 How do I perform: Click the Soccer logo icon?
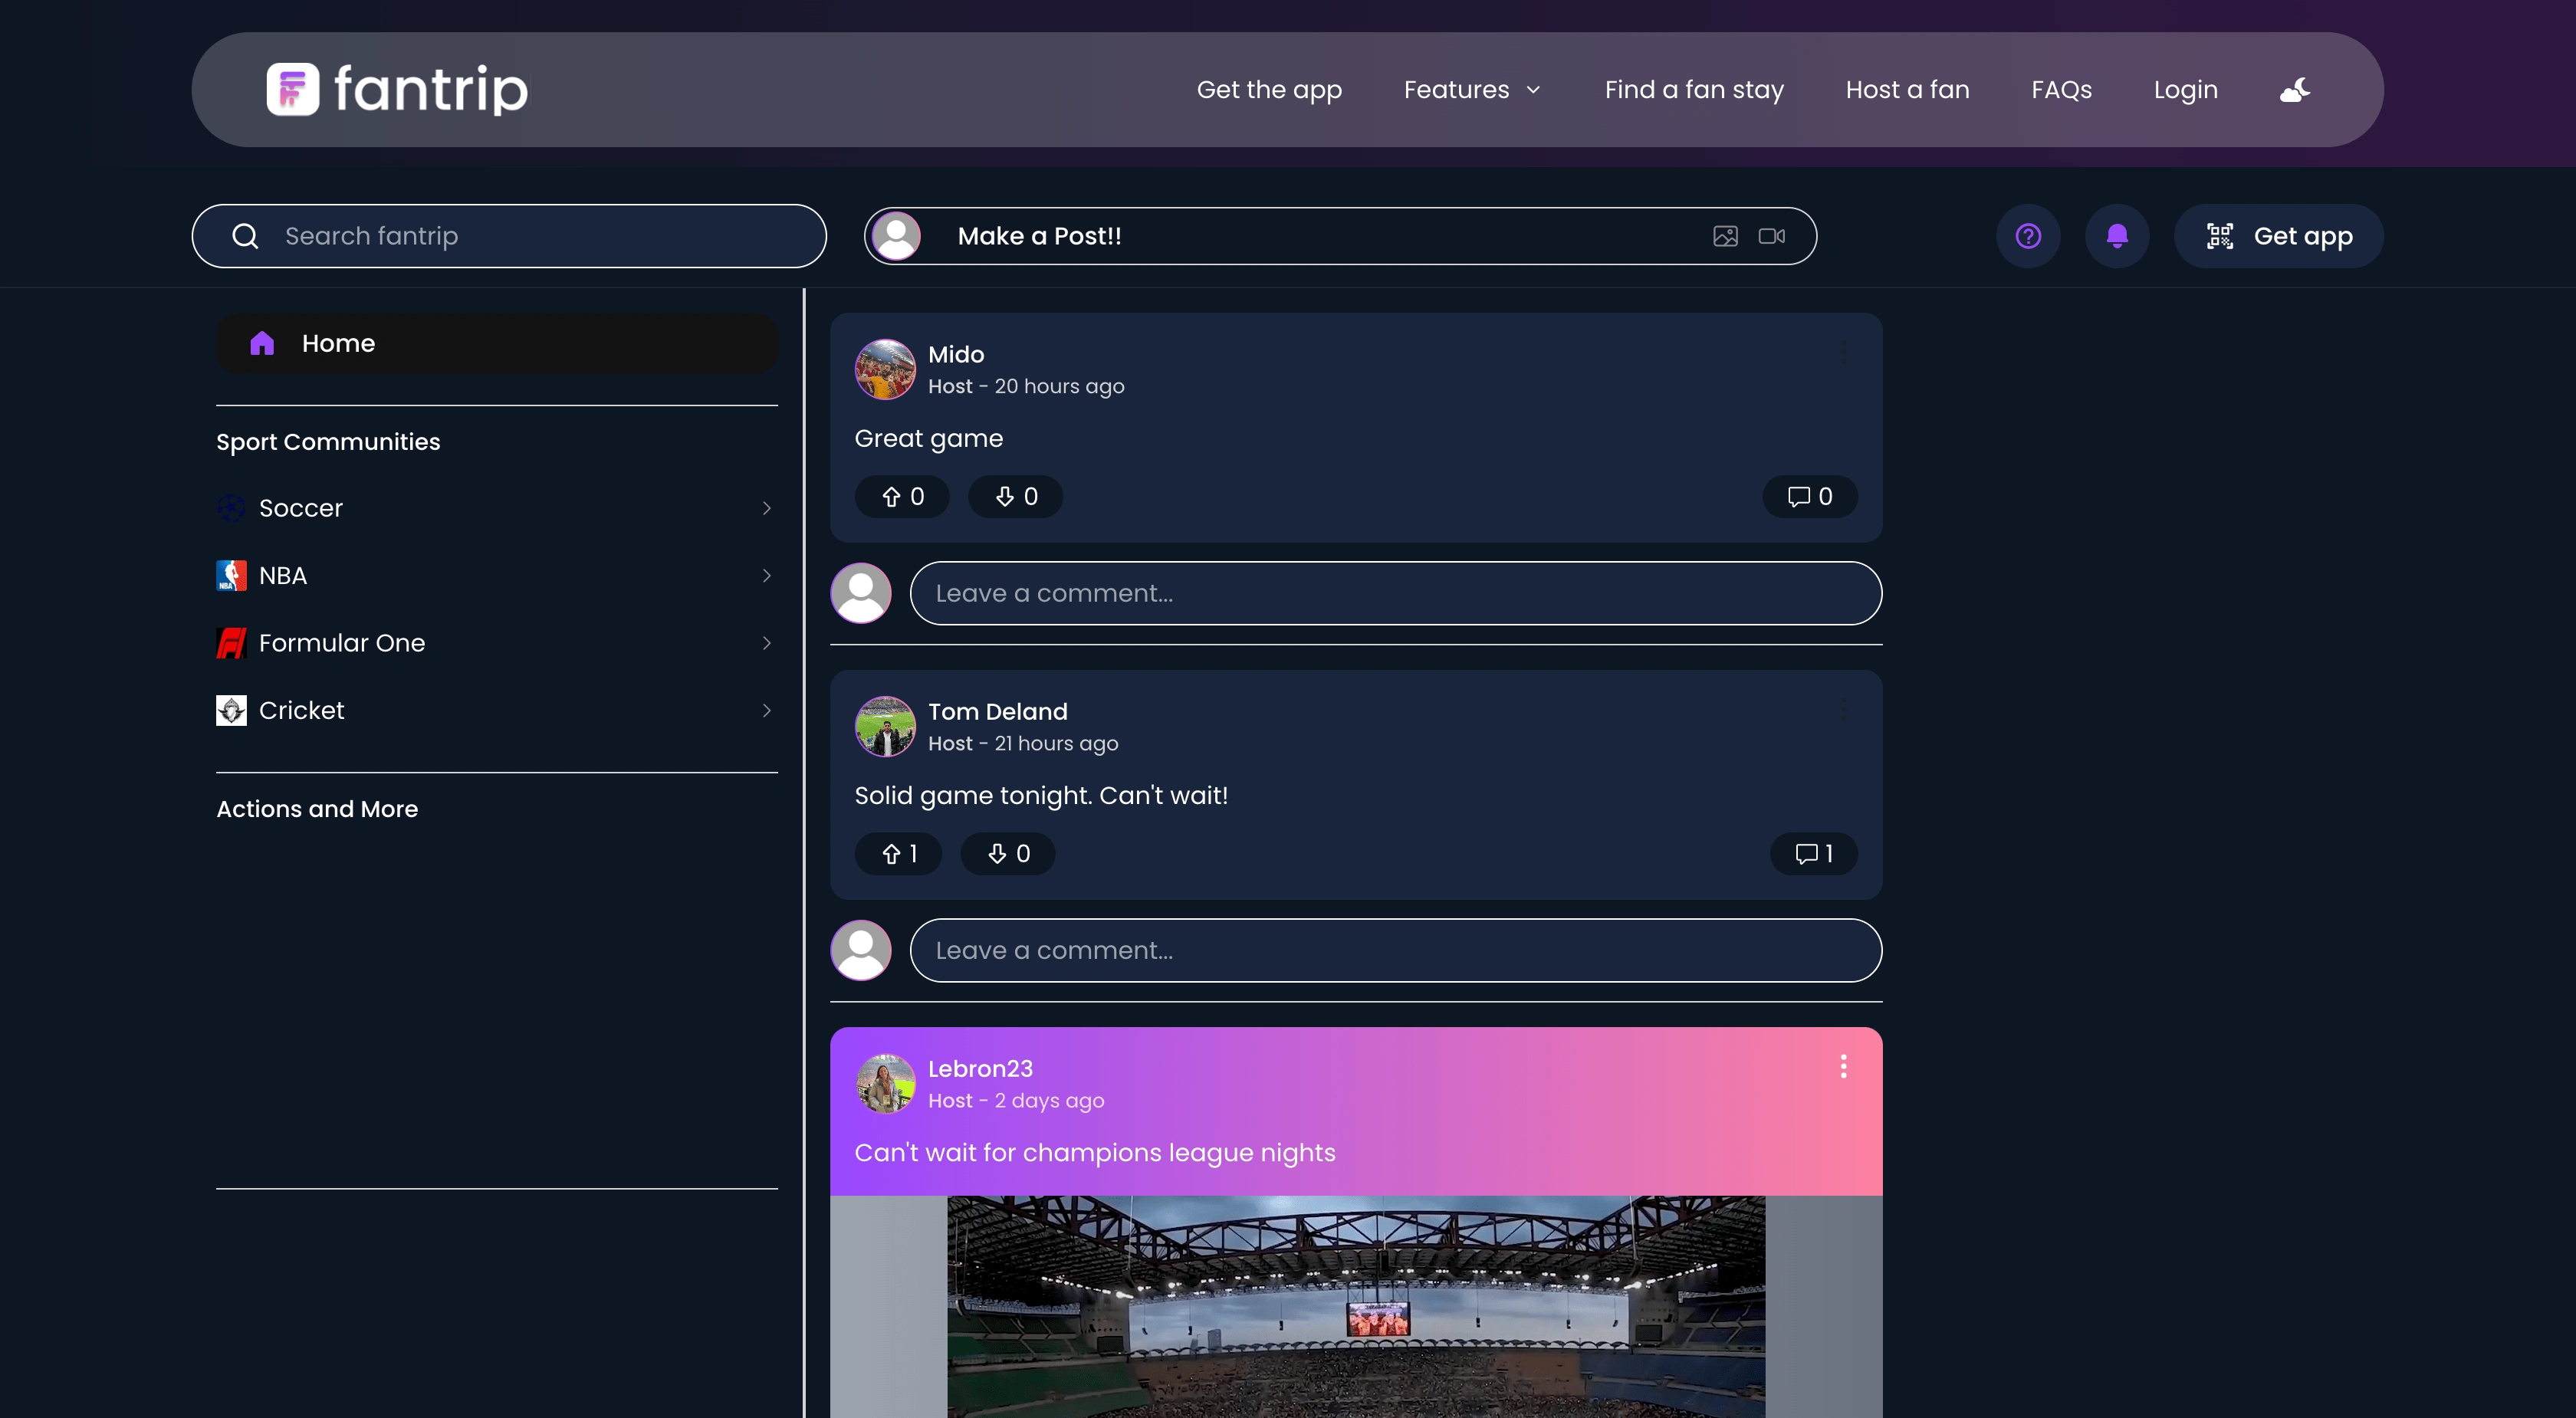pyautogui.click(x=231, y=508)
